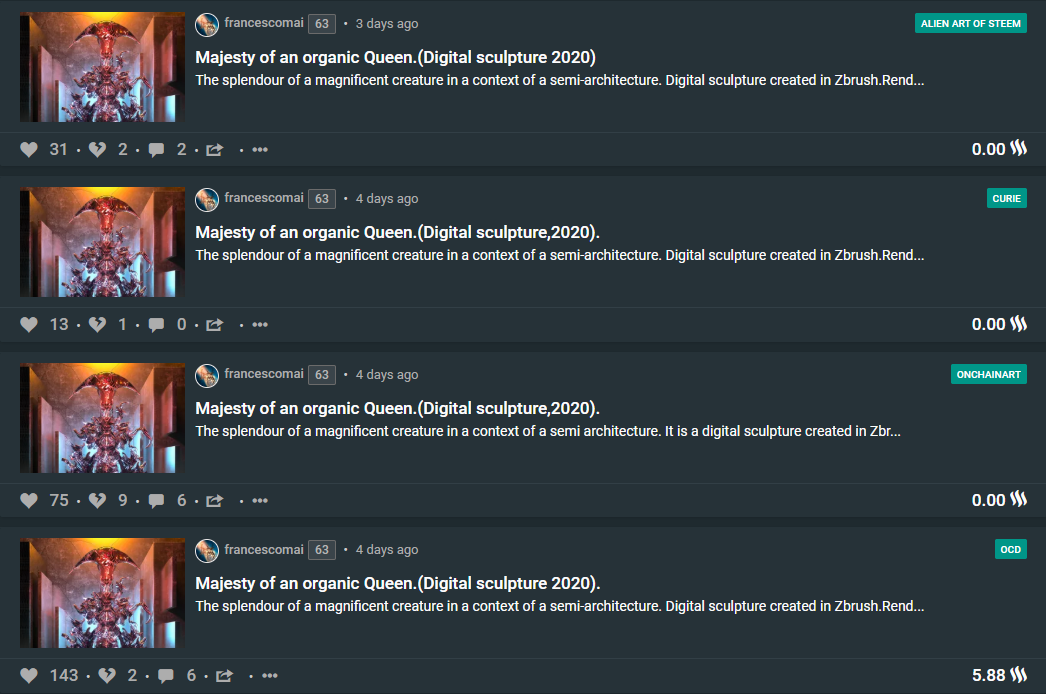Open the ALIEN ART OF STEEM community tag
The image size is (1046, 694).
coord(970,23)
